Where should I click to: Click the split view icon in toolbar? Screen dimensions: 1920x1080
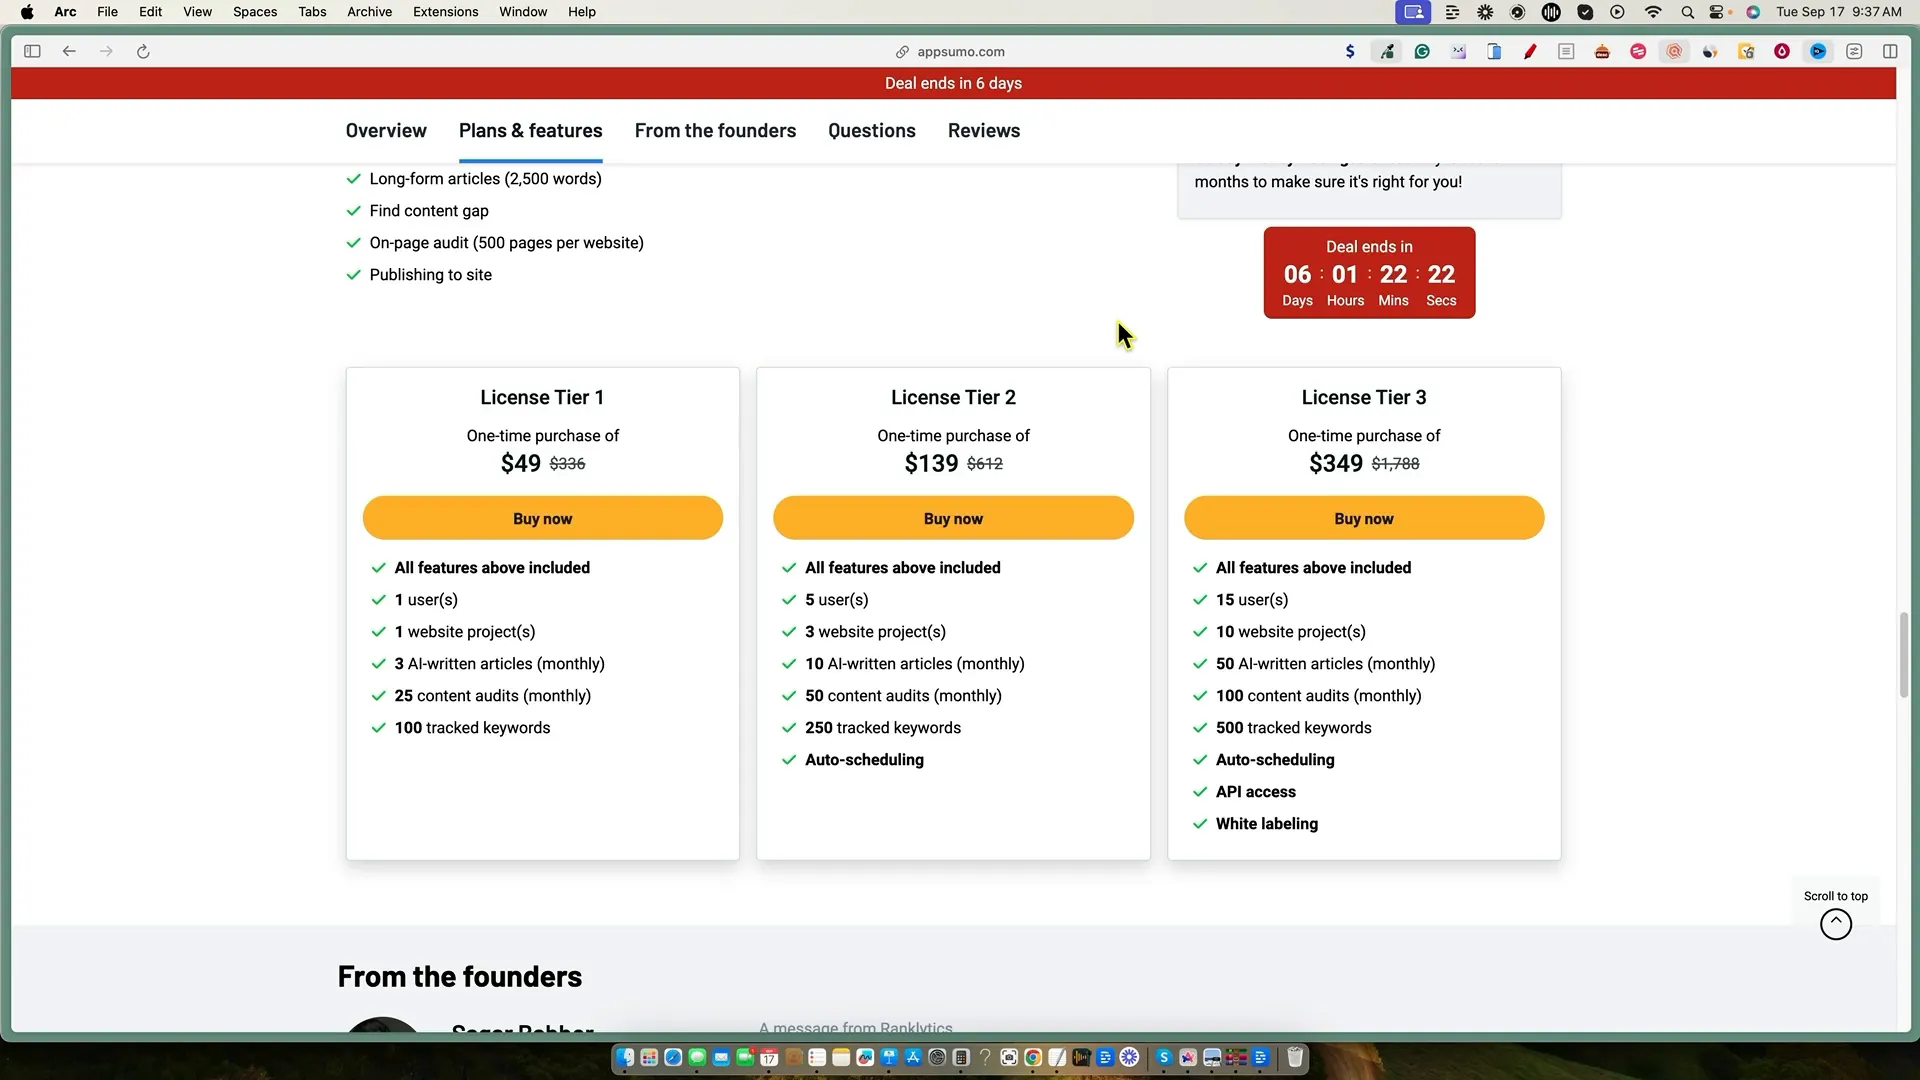[x=1890, y=51]
